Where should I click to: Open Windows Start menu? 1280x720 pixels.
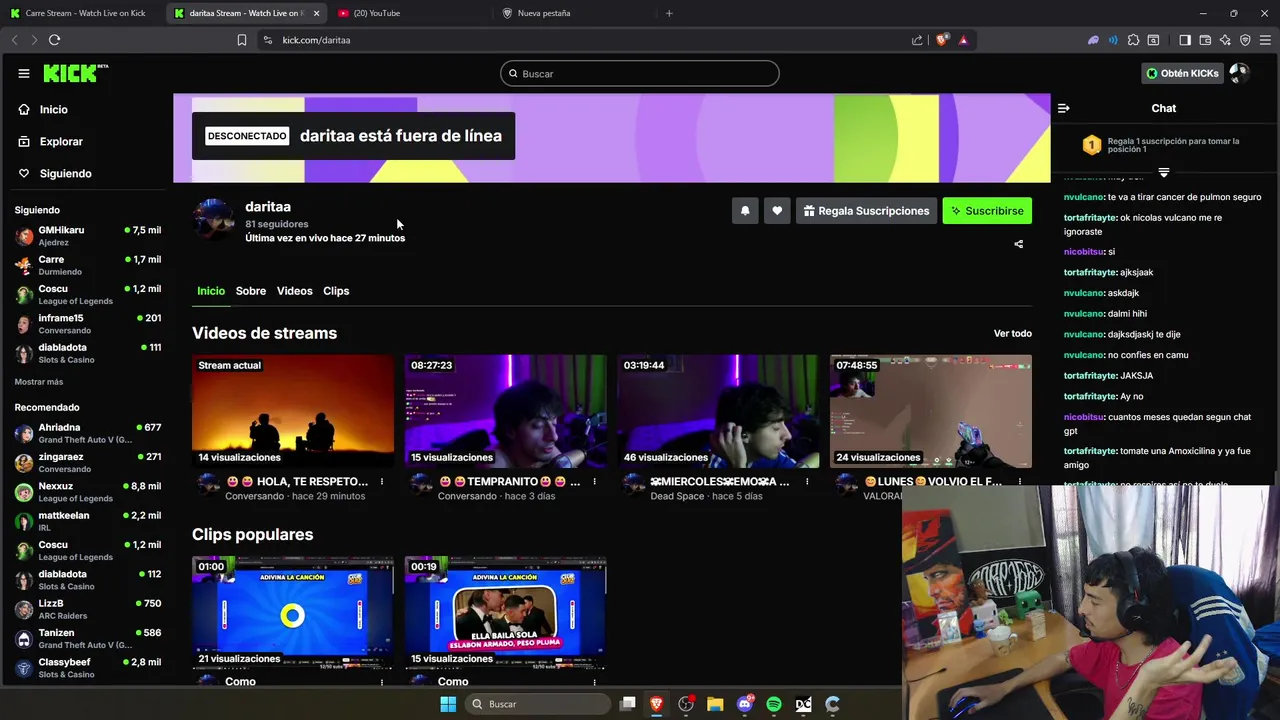[x=447, y=704]
